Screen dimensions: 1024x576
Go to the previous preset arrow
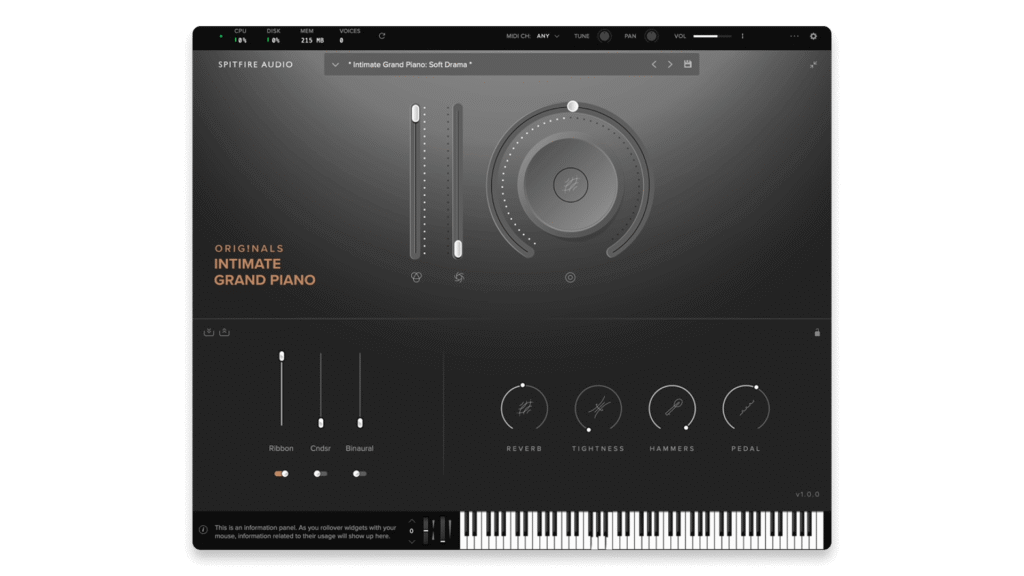click(654, 64)
